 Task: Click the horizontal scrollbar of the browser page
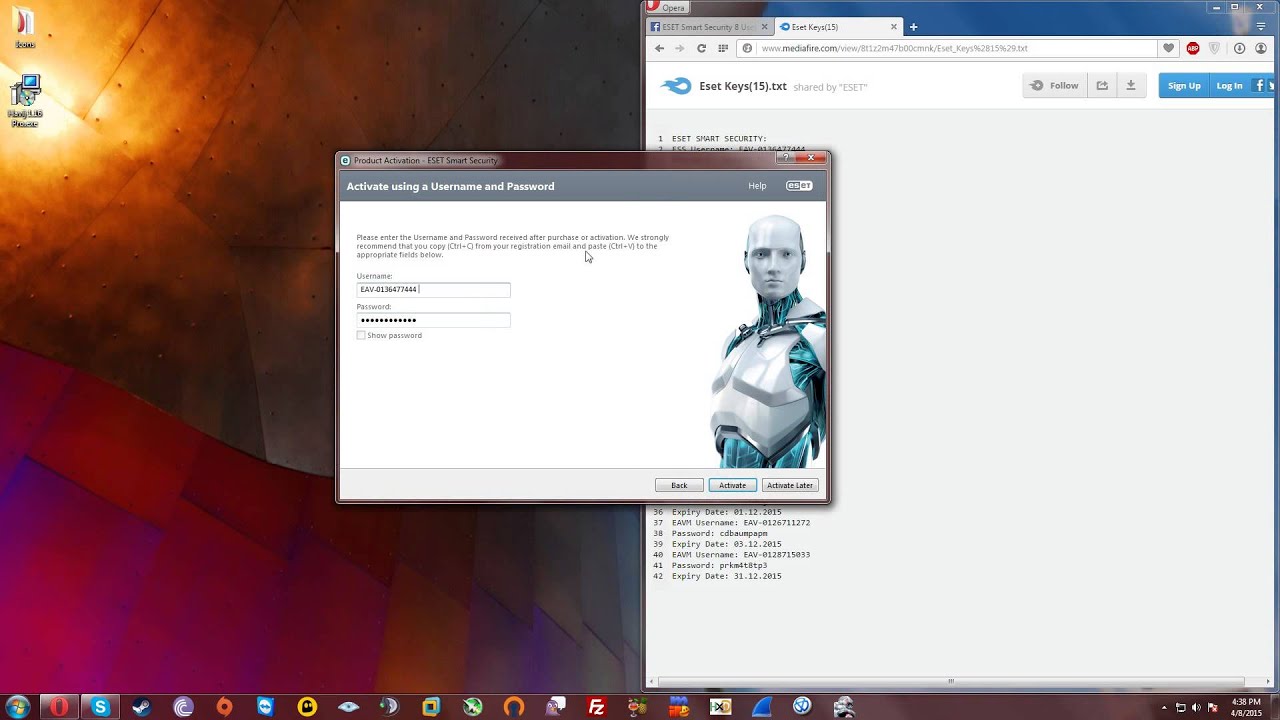pyautogui.click(x=950, y=681)
